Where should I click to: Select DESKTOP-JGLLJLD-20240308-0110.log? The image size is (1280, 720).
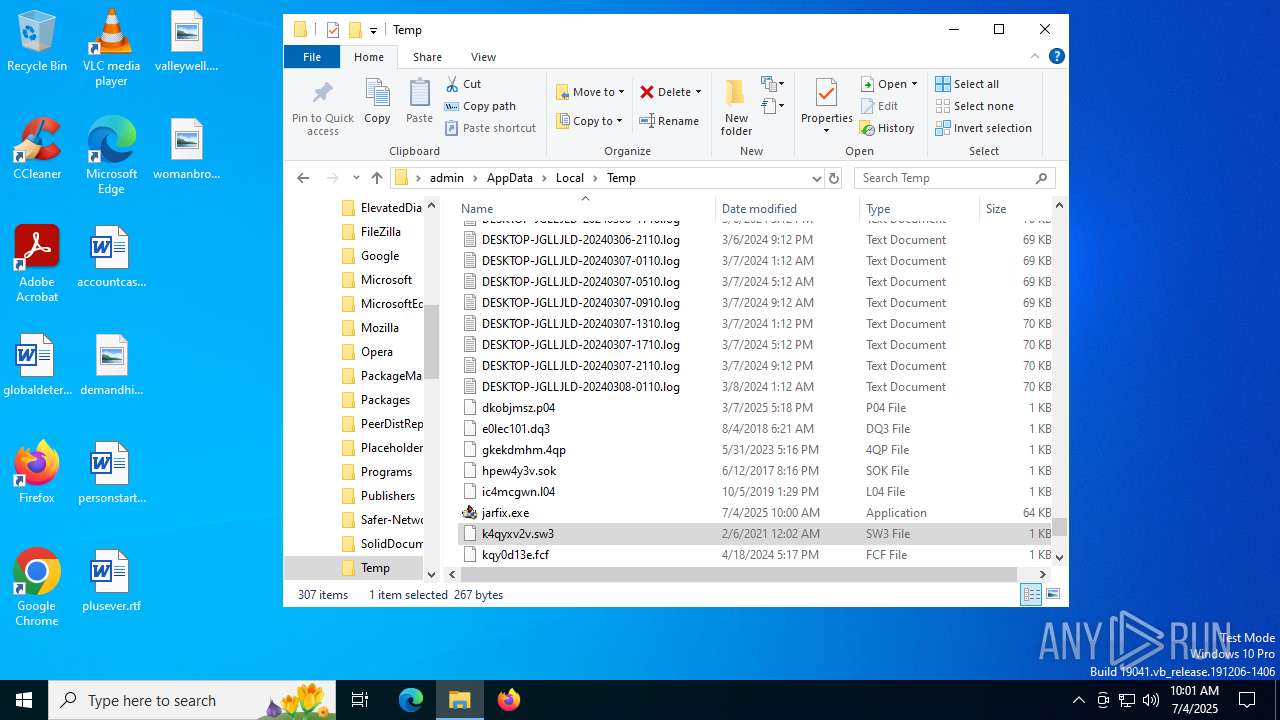[x=580, y=387]
